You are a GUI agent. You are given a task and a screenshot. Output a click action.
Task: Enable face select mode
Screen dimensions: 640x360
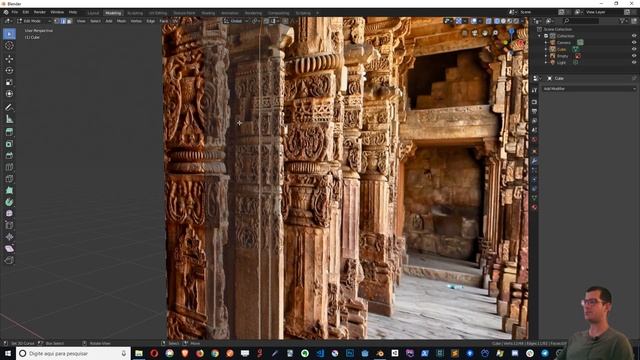tap(69, 21)
